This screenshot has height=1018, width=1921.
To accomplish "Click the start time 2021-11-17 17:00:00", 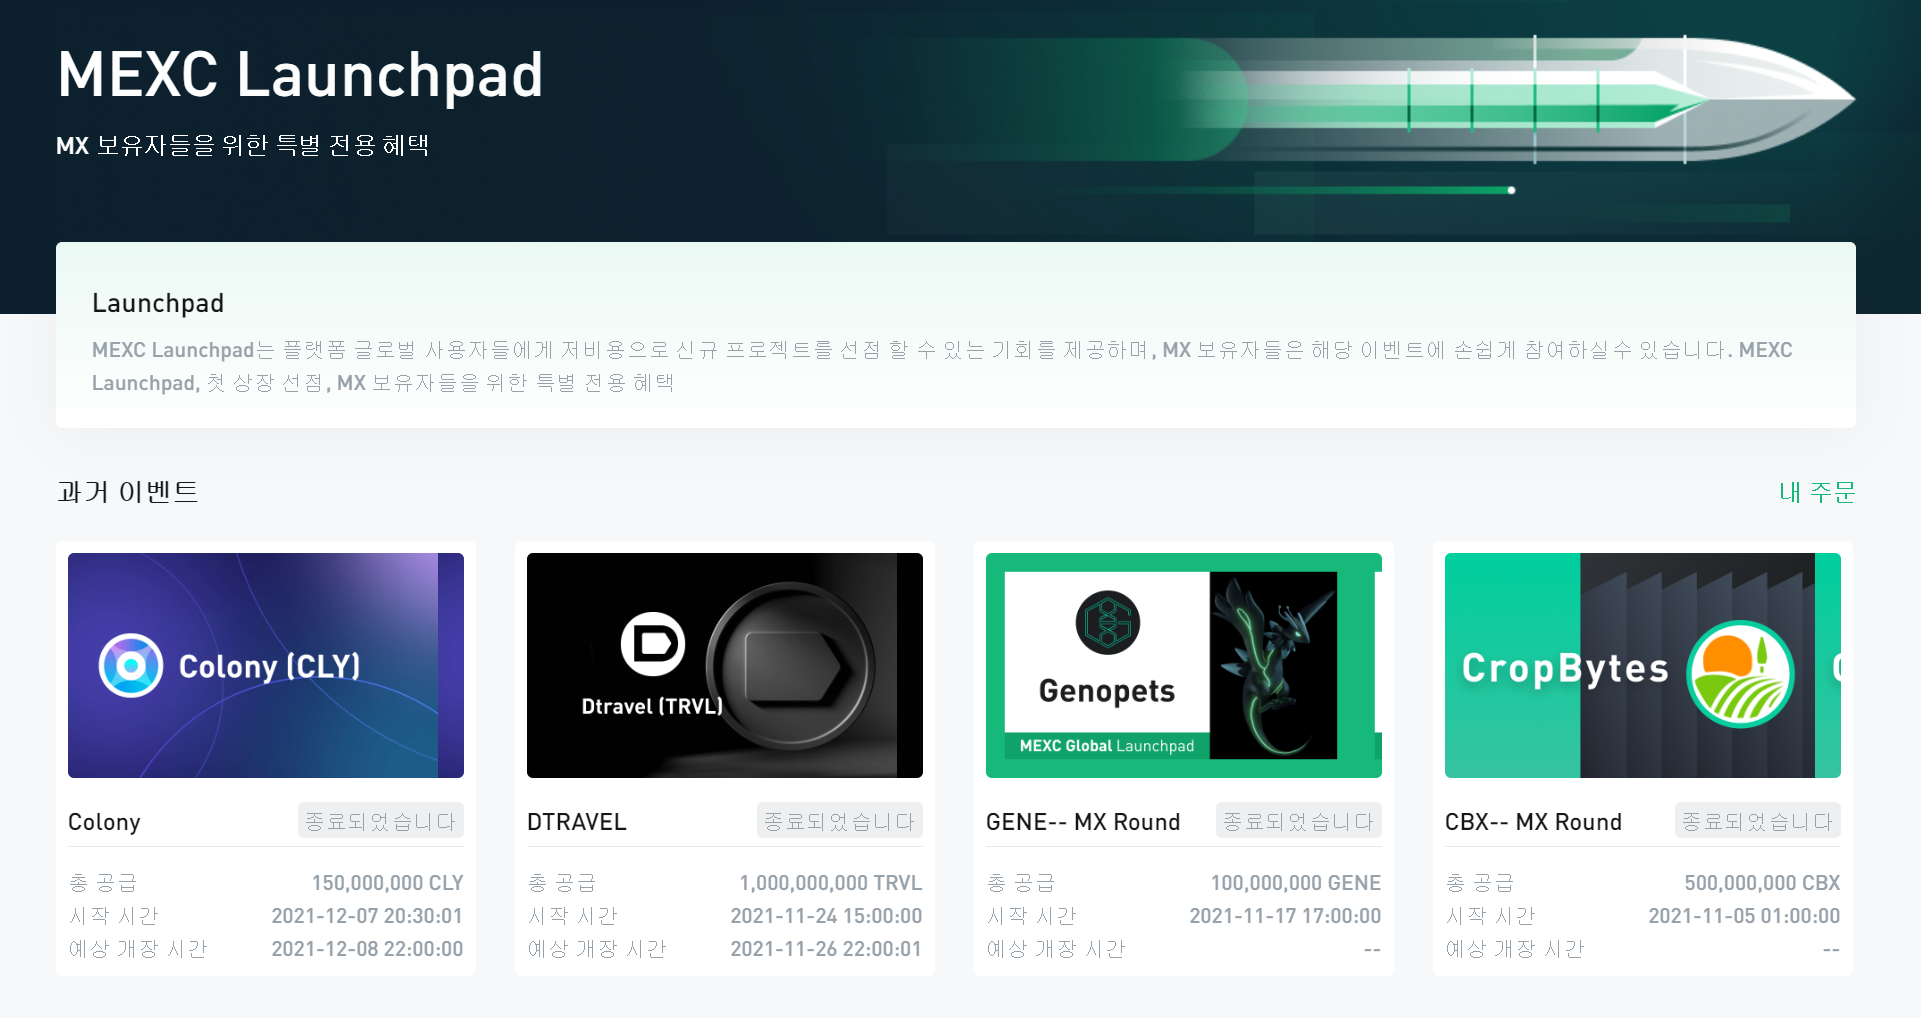I will pos(1285,916).
